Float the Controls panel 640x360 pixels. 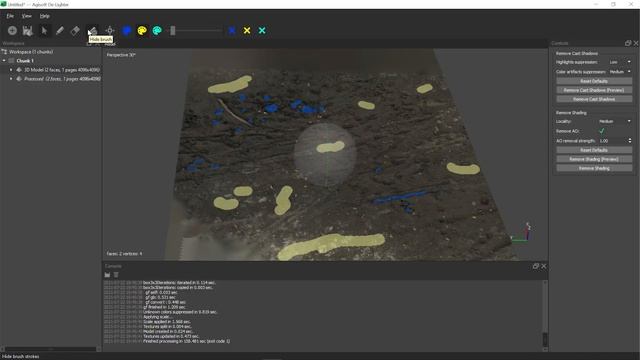tap(628, 43)
